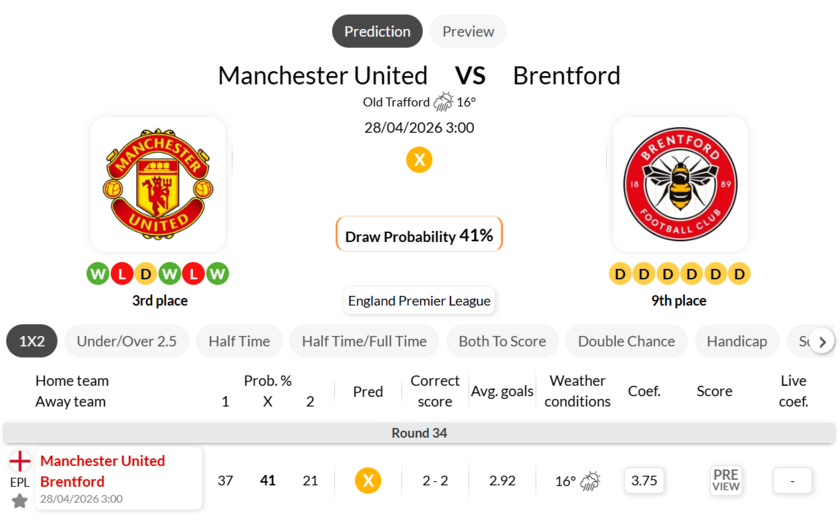Viewport: 840px width, 531px height.
Task: Click the England flag icon in match row
Action: 20,461
